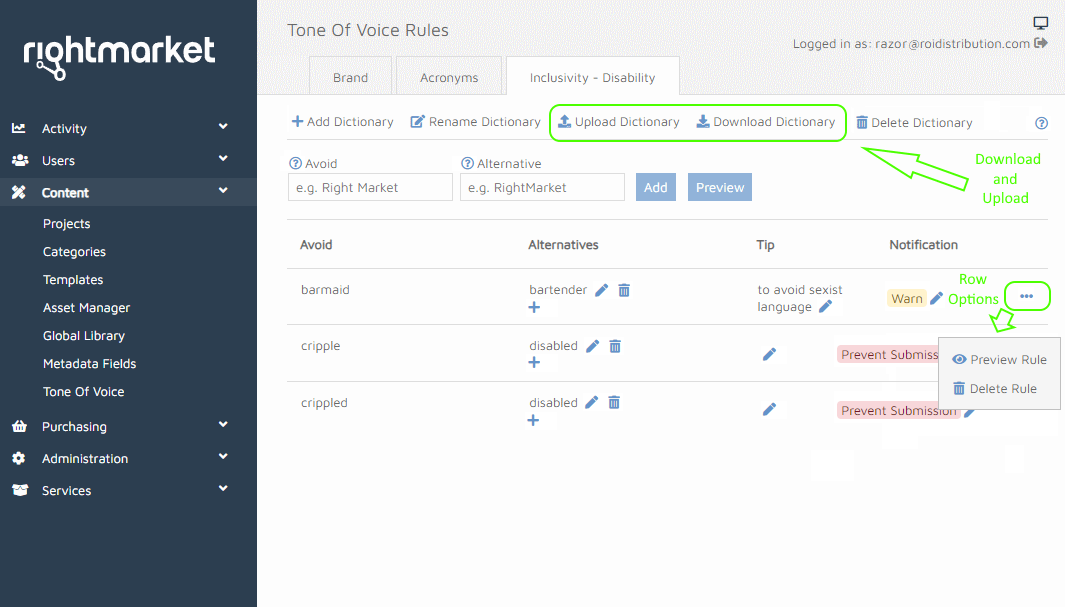
Task: Edit the tip for barmaid rule
Action: [825, 307]
